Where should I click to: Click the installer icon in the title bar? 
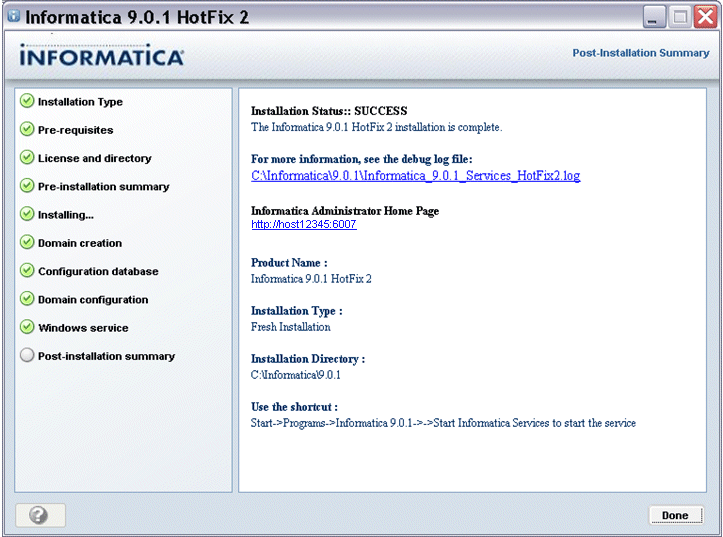(x=14, y=16)
